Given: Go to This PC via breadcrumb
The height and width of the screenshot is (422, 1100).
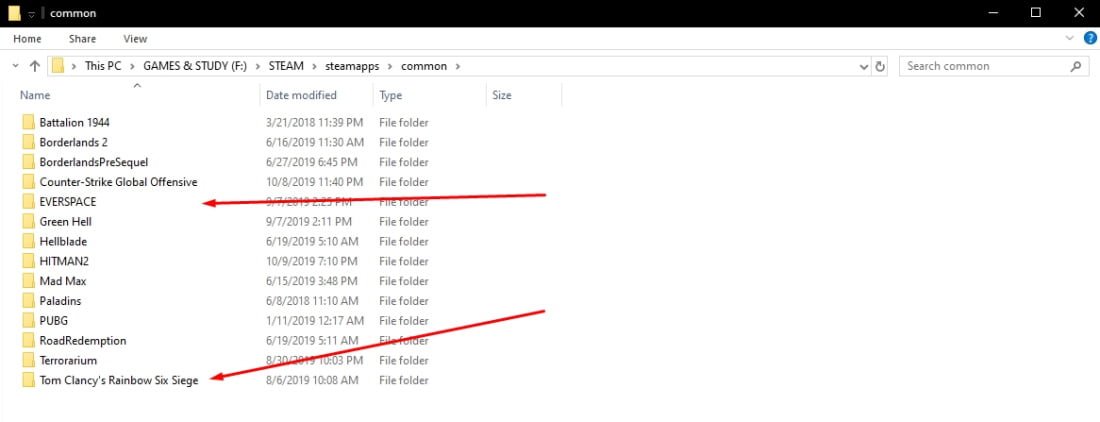Looking at the screenshot, I should coord(96,66).
